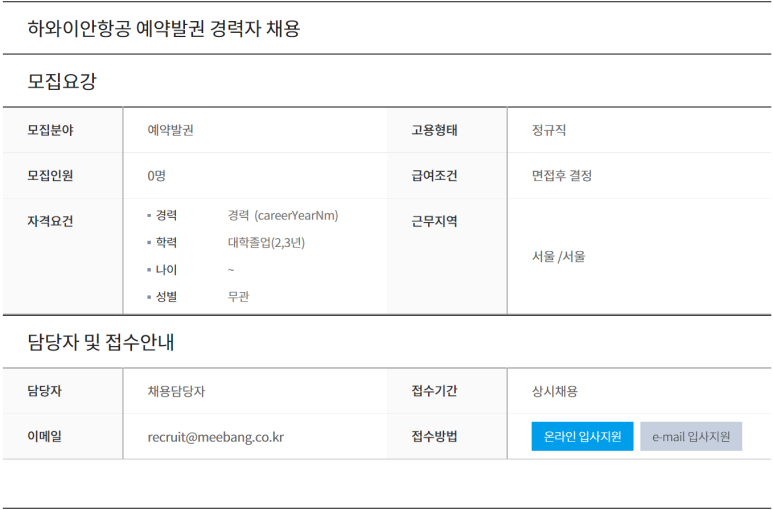Viewport: 773px width, 510px height.
Task: Click the e-mail 입사지원 button
Action: click(x=691, y=437)
